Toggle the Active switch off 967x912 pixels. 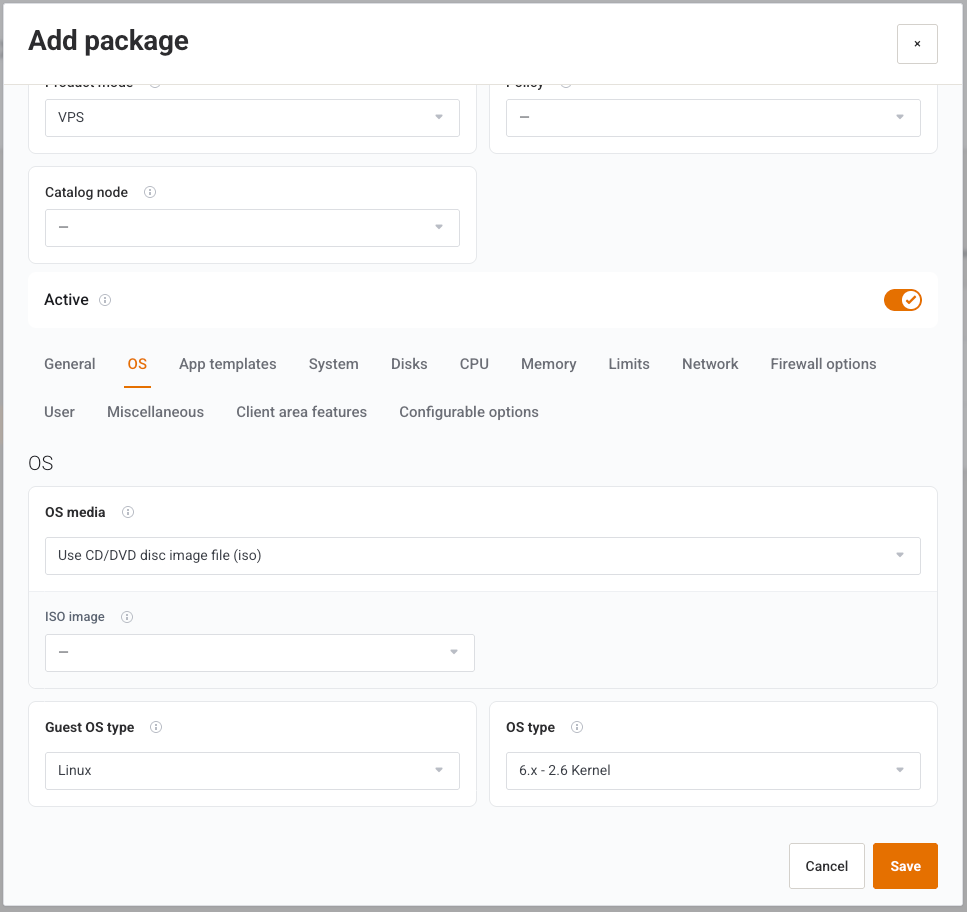[x=903, y=300]
